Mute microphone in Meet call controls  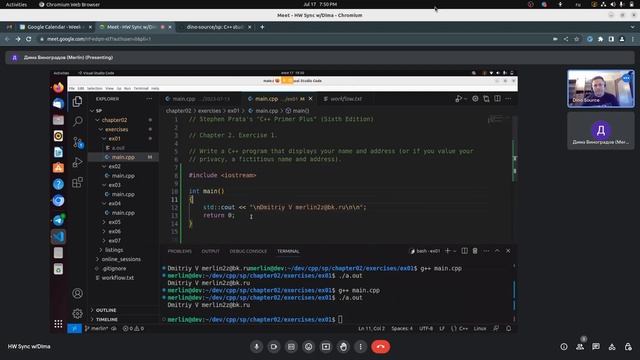click(x=256, y=347)
